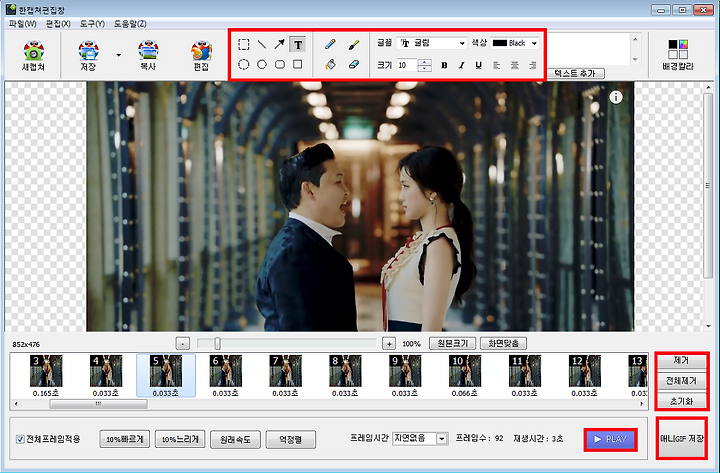This screenshot has width=720, height=473.
Task: Select the circle shape tool
Action: click(262, 64)
